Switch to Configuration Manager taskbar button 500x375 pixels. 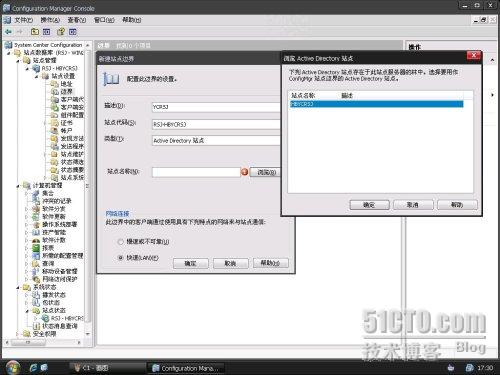click(185, 368)
